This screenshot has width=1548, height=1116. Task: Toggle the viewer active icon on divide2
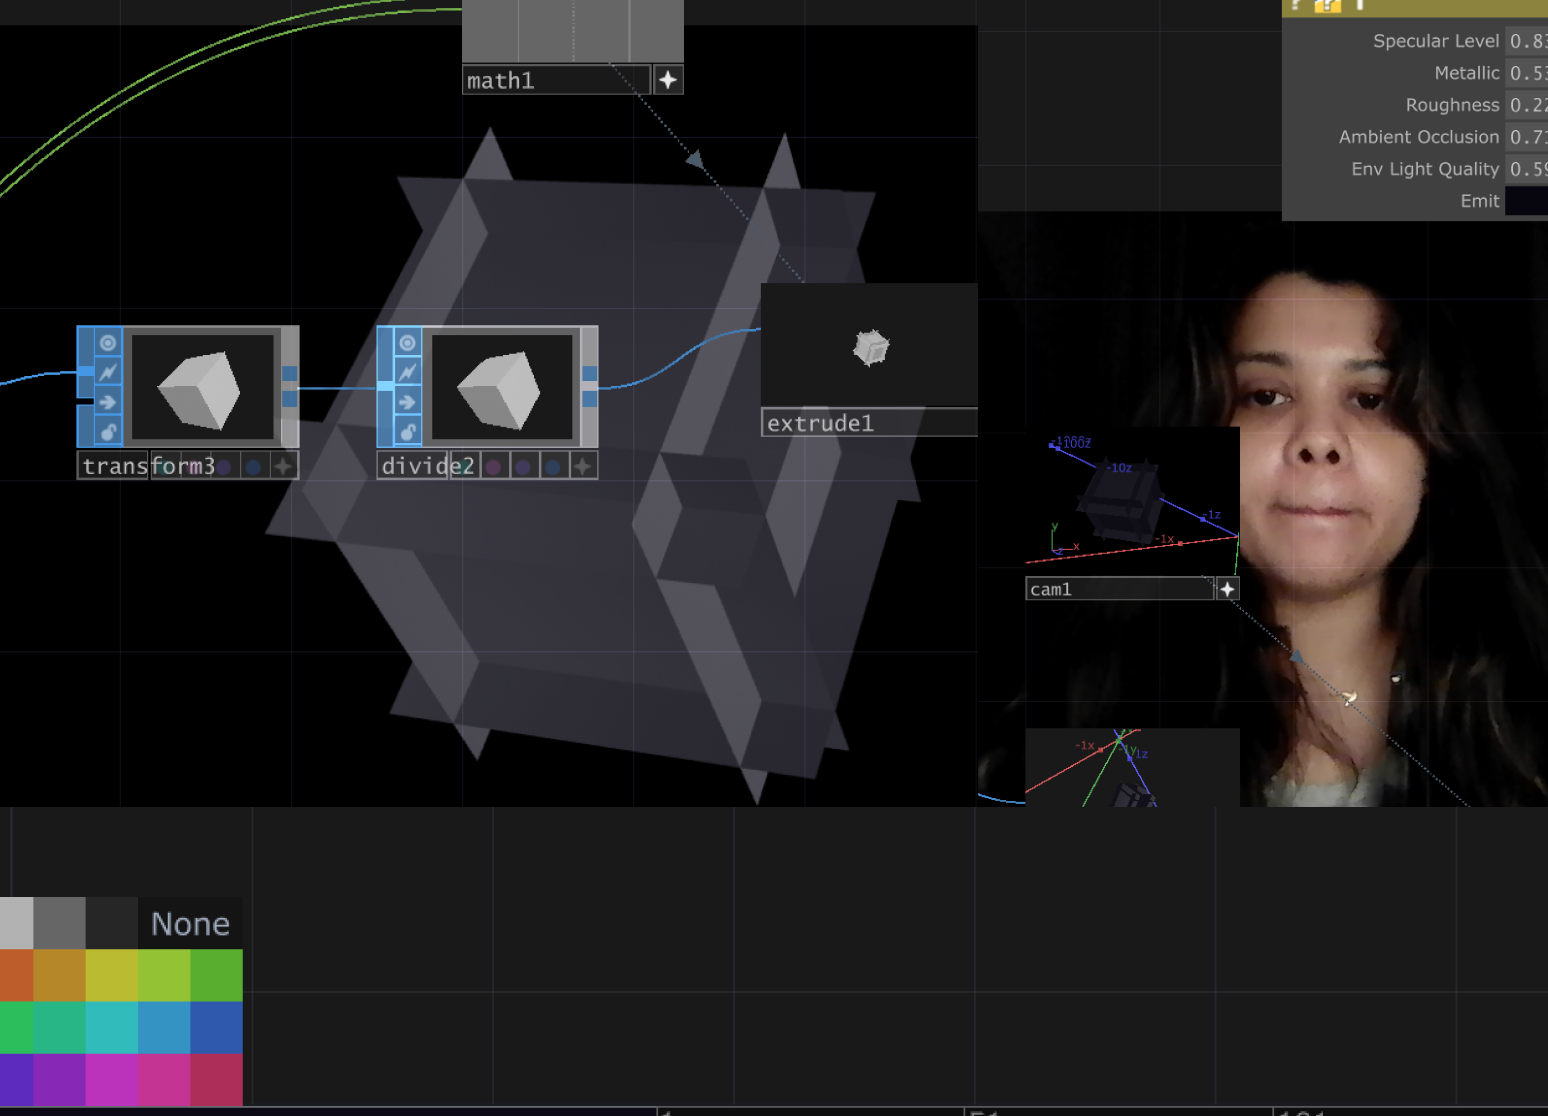point(407,343)
